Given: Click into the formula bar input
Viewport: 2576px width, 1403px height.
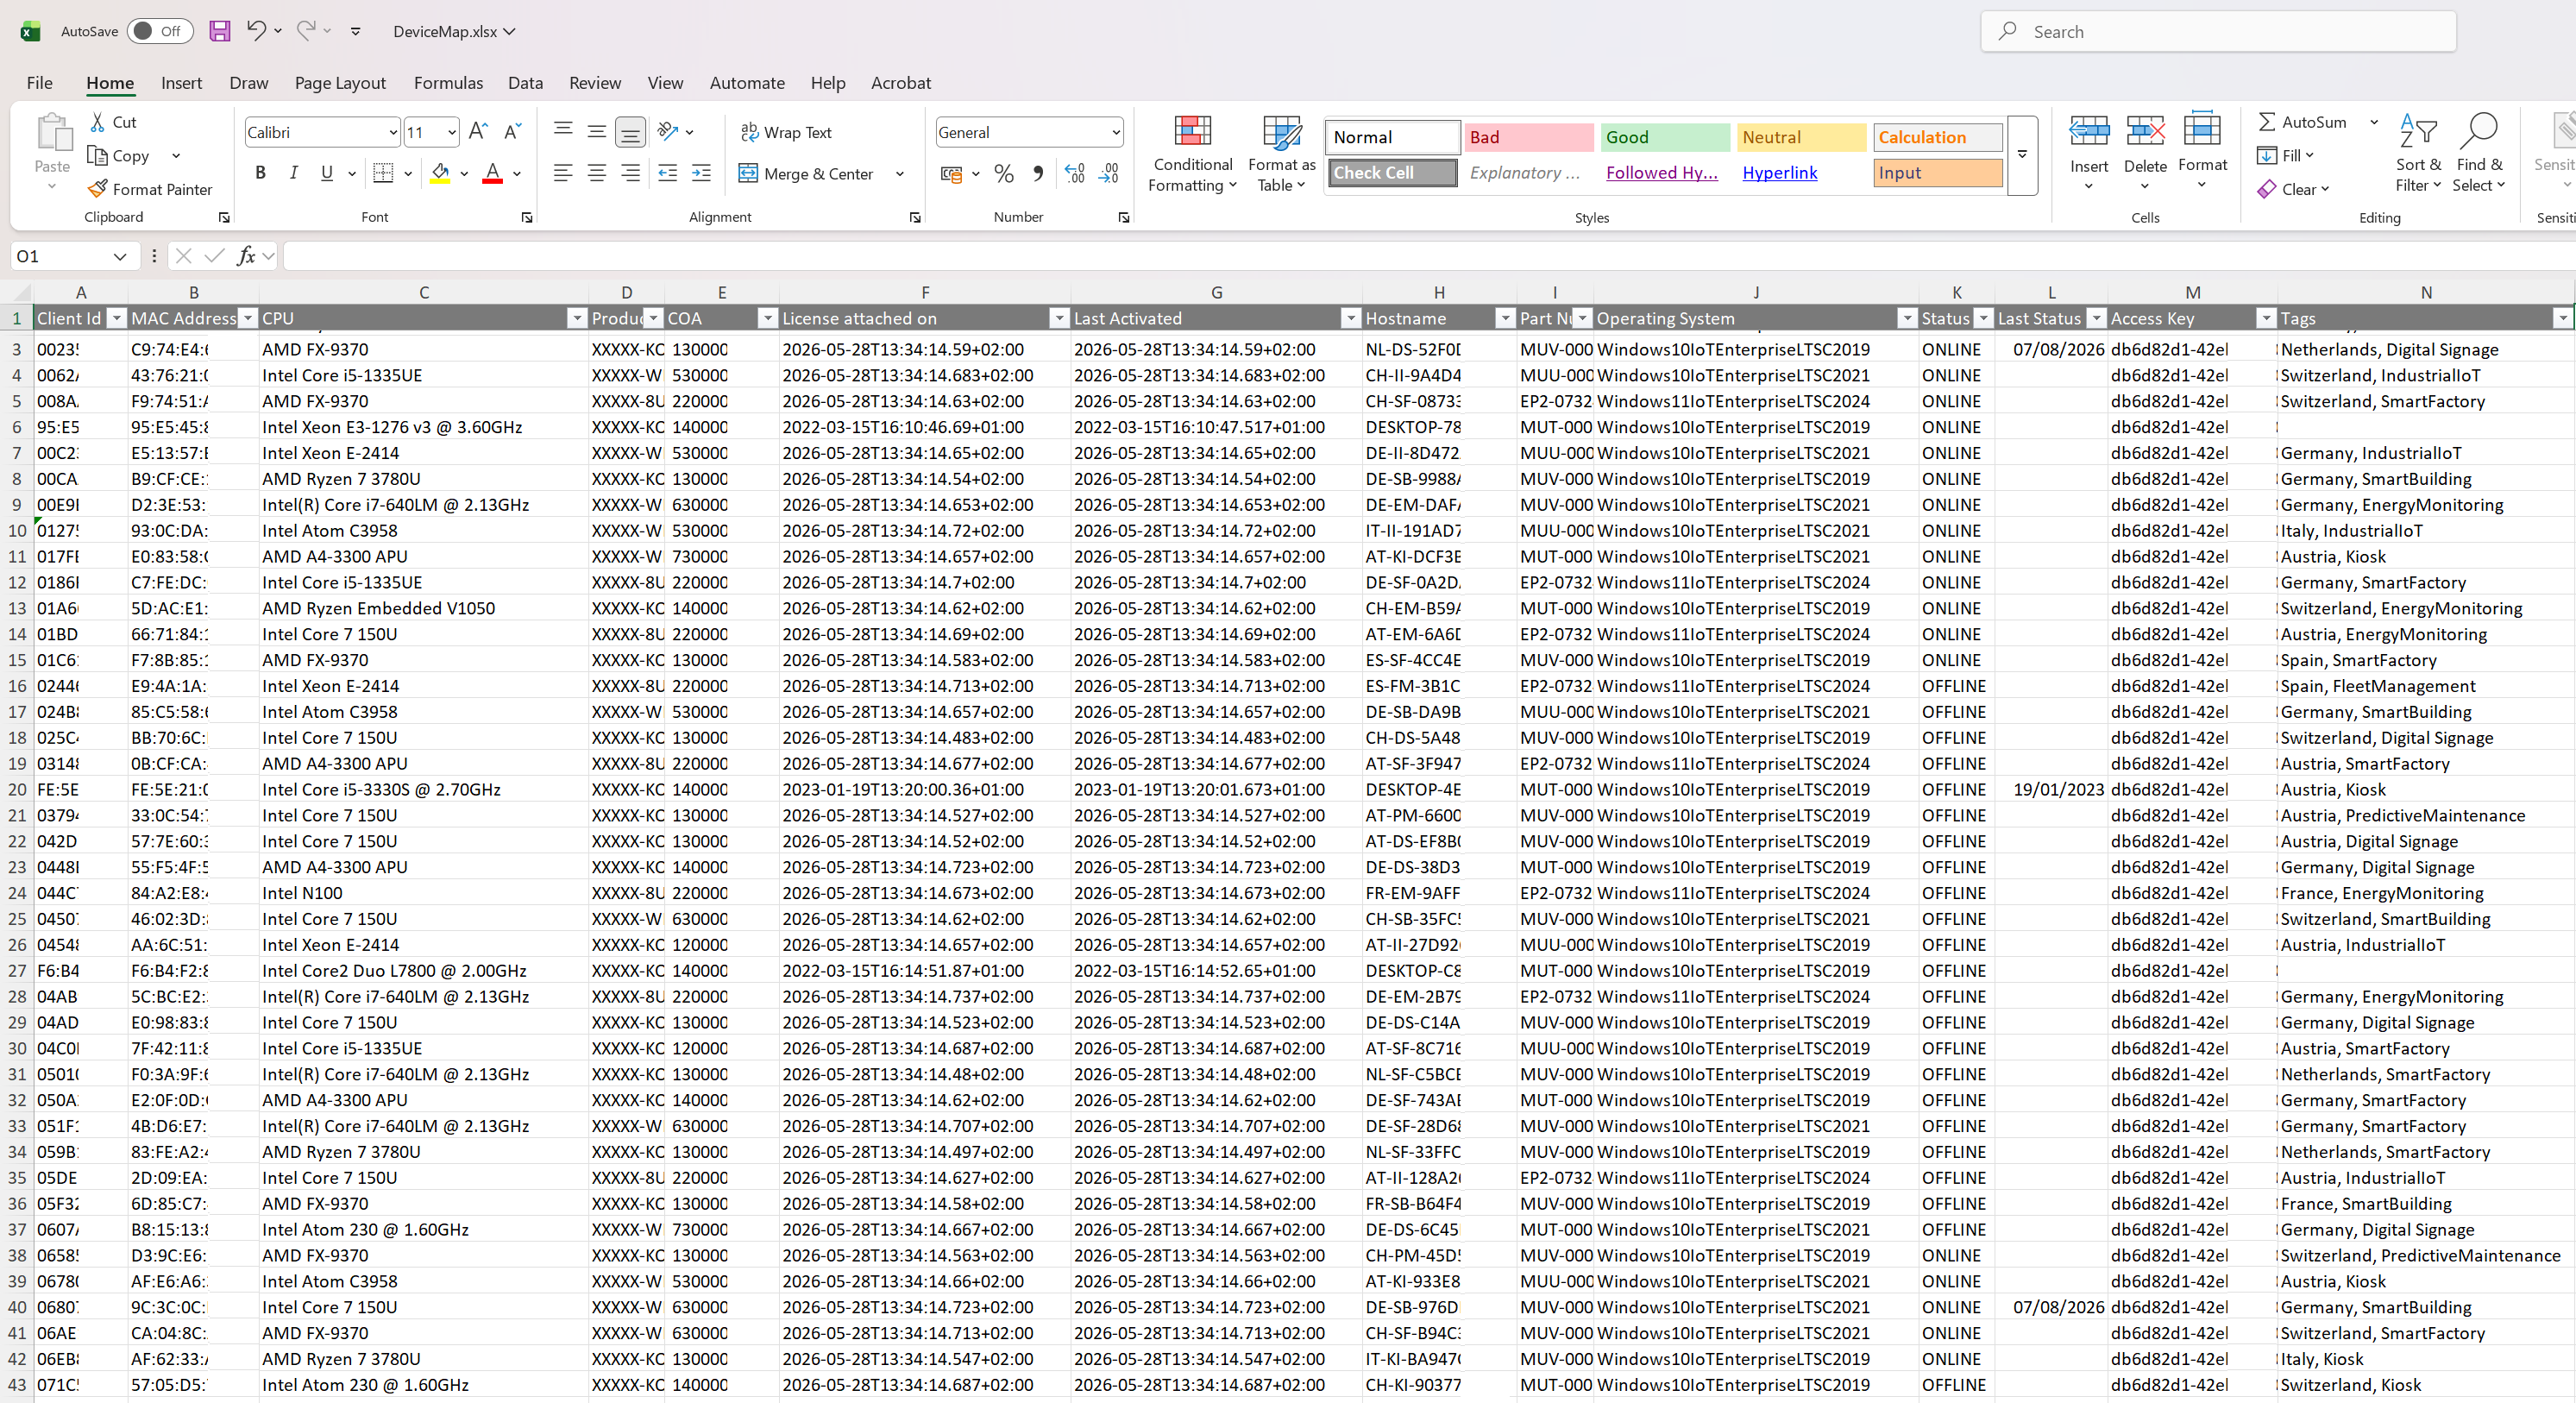Looking at the screenshot, I should tap(1428, 256).
